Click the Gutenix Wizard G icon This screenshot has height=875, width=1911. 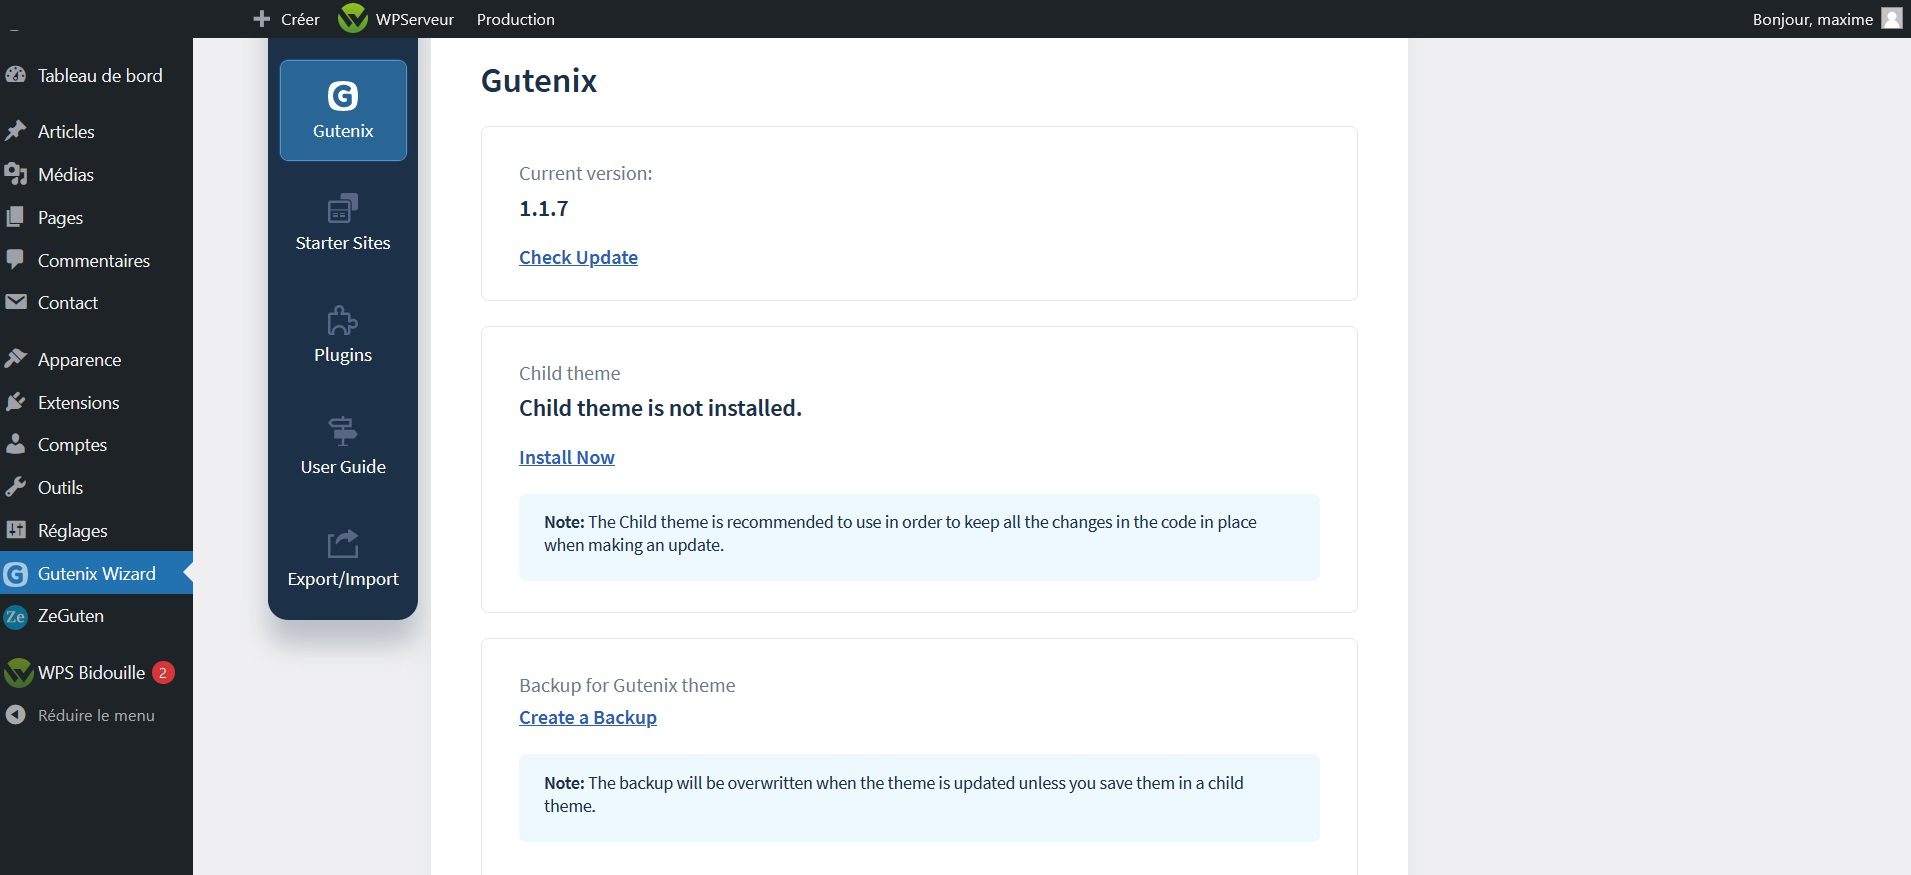[x=15, y=574]
